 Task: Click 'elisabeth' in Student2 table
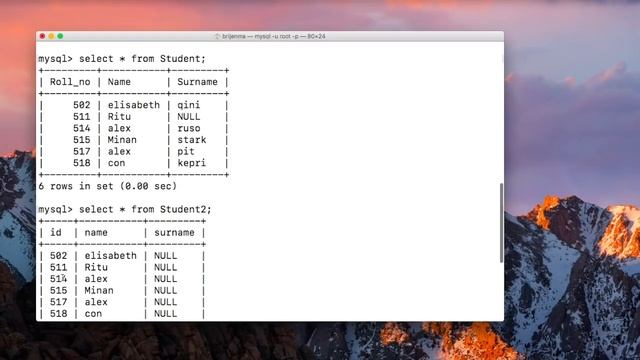pos(111,256)
